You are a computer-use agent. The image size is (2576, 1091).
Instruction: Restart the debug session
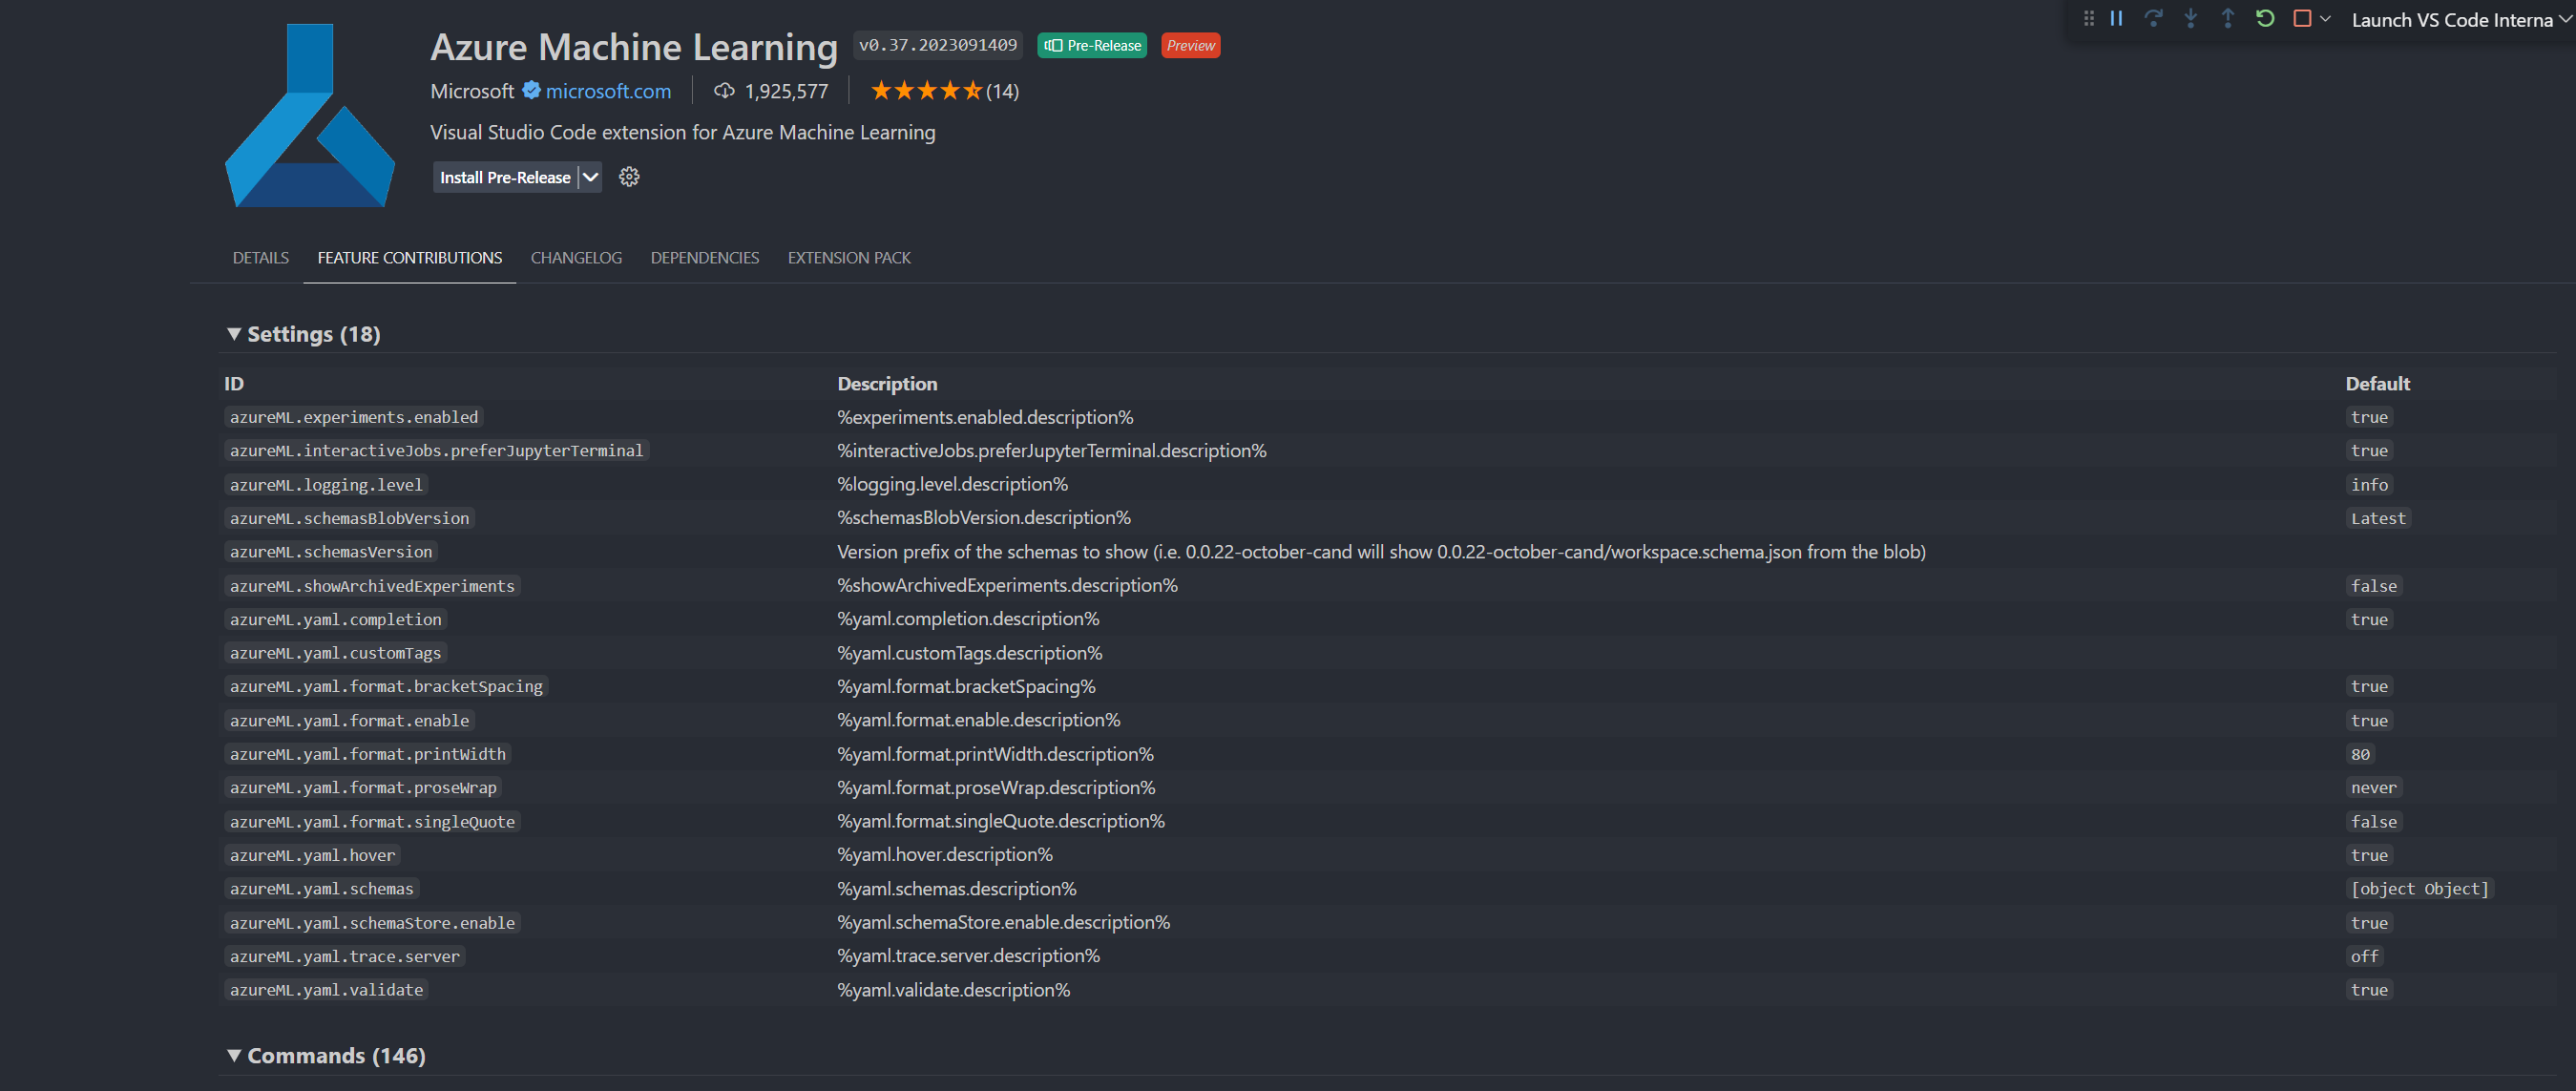coord(2265,19)
